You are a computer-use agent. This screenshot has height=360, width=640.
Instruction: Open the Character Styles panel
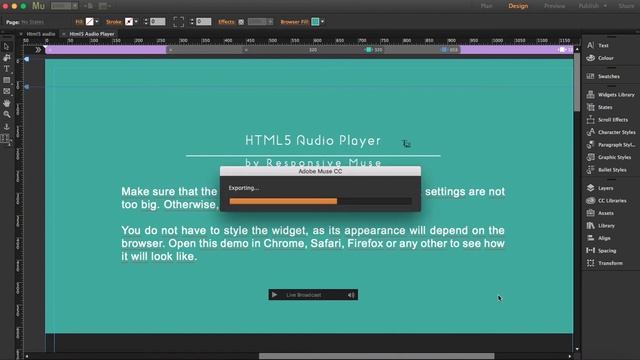[611, 132]
